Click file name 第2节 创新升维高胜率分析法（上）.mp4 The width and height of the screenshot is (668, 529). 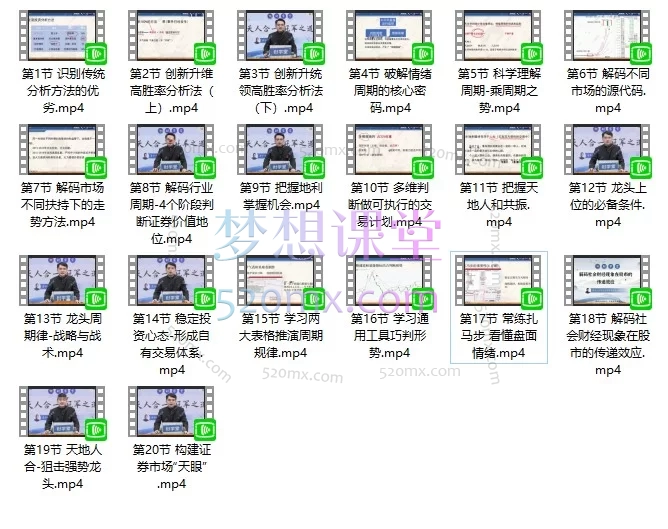coord(171,91)
